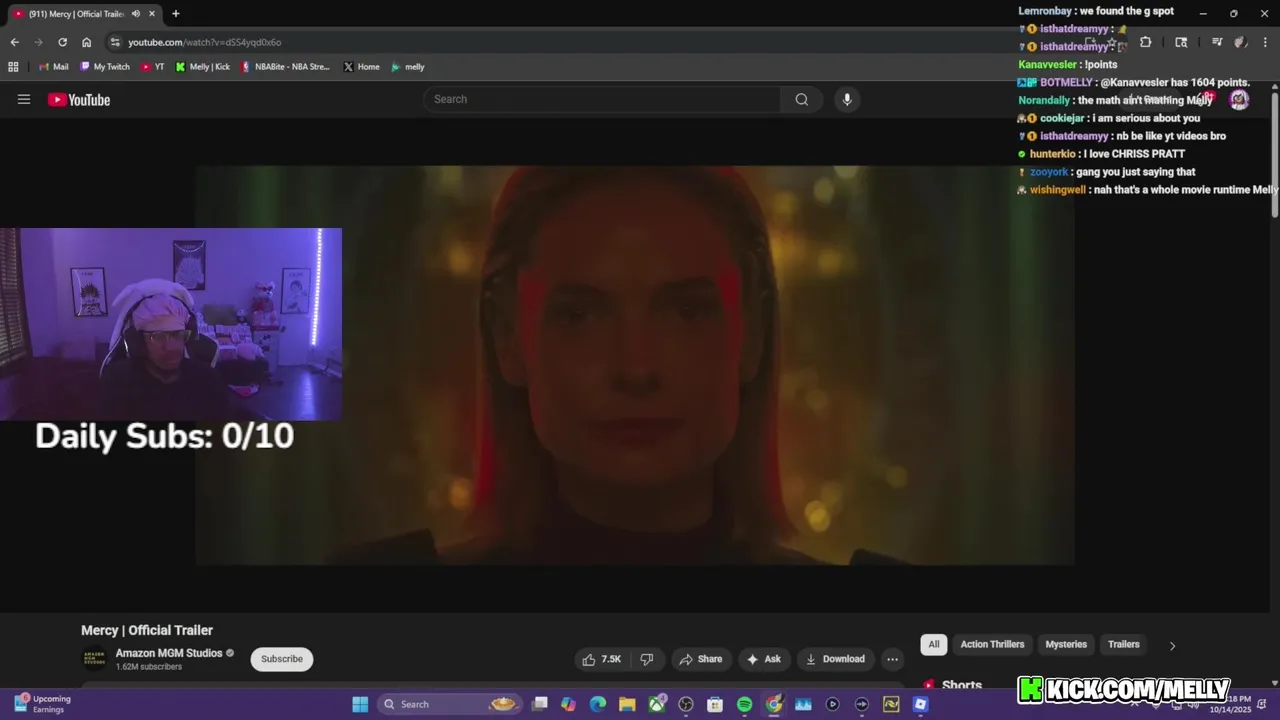Open the My Twitch bookmark

(x=105, y=67)
